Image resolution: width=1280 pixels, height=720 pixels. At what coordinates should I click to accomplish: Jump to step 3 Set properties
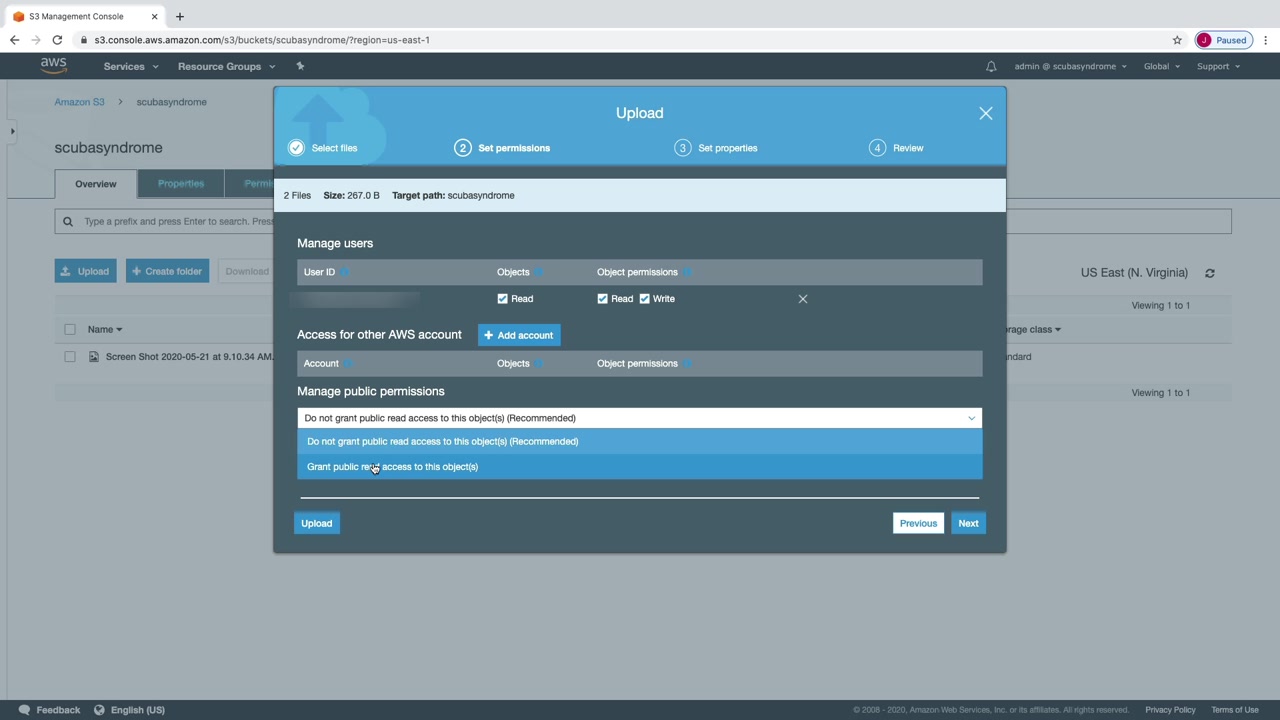point(716,148)
